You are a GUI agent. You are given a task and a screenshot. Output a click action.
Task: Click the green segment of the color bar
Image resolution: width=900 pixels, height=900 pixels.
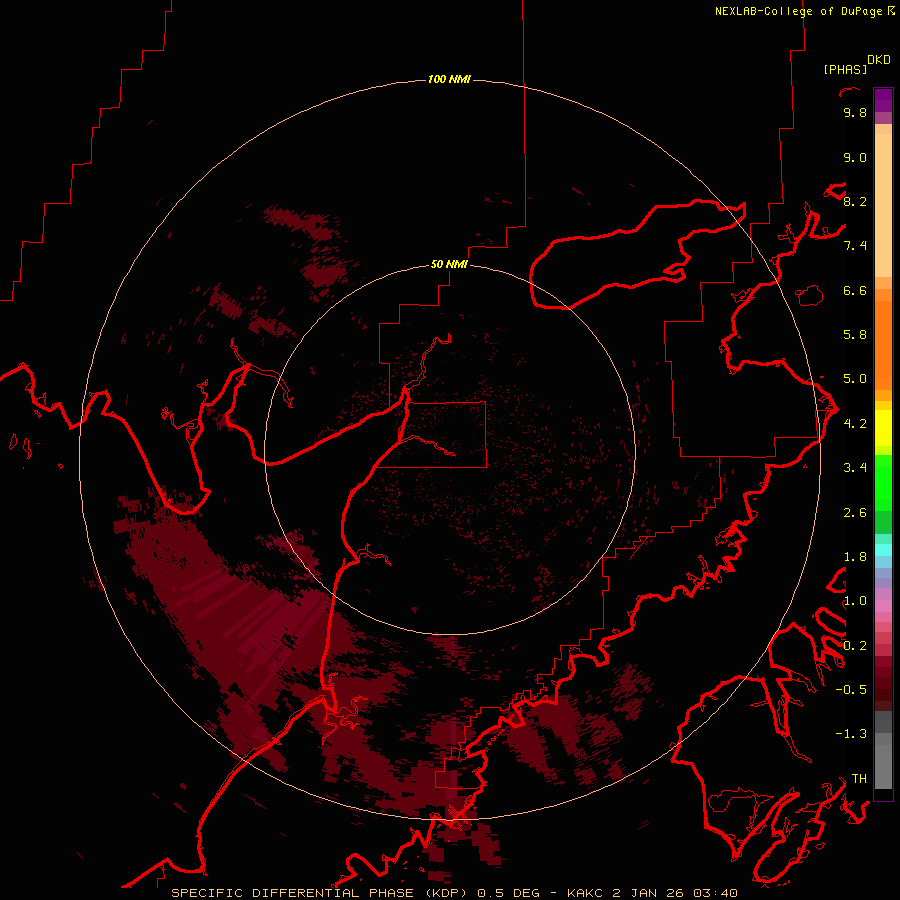coord(883,482)
